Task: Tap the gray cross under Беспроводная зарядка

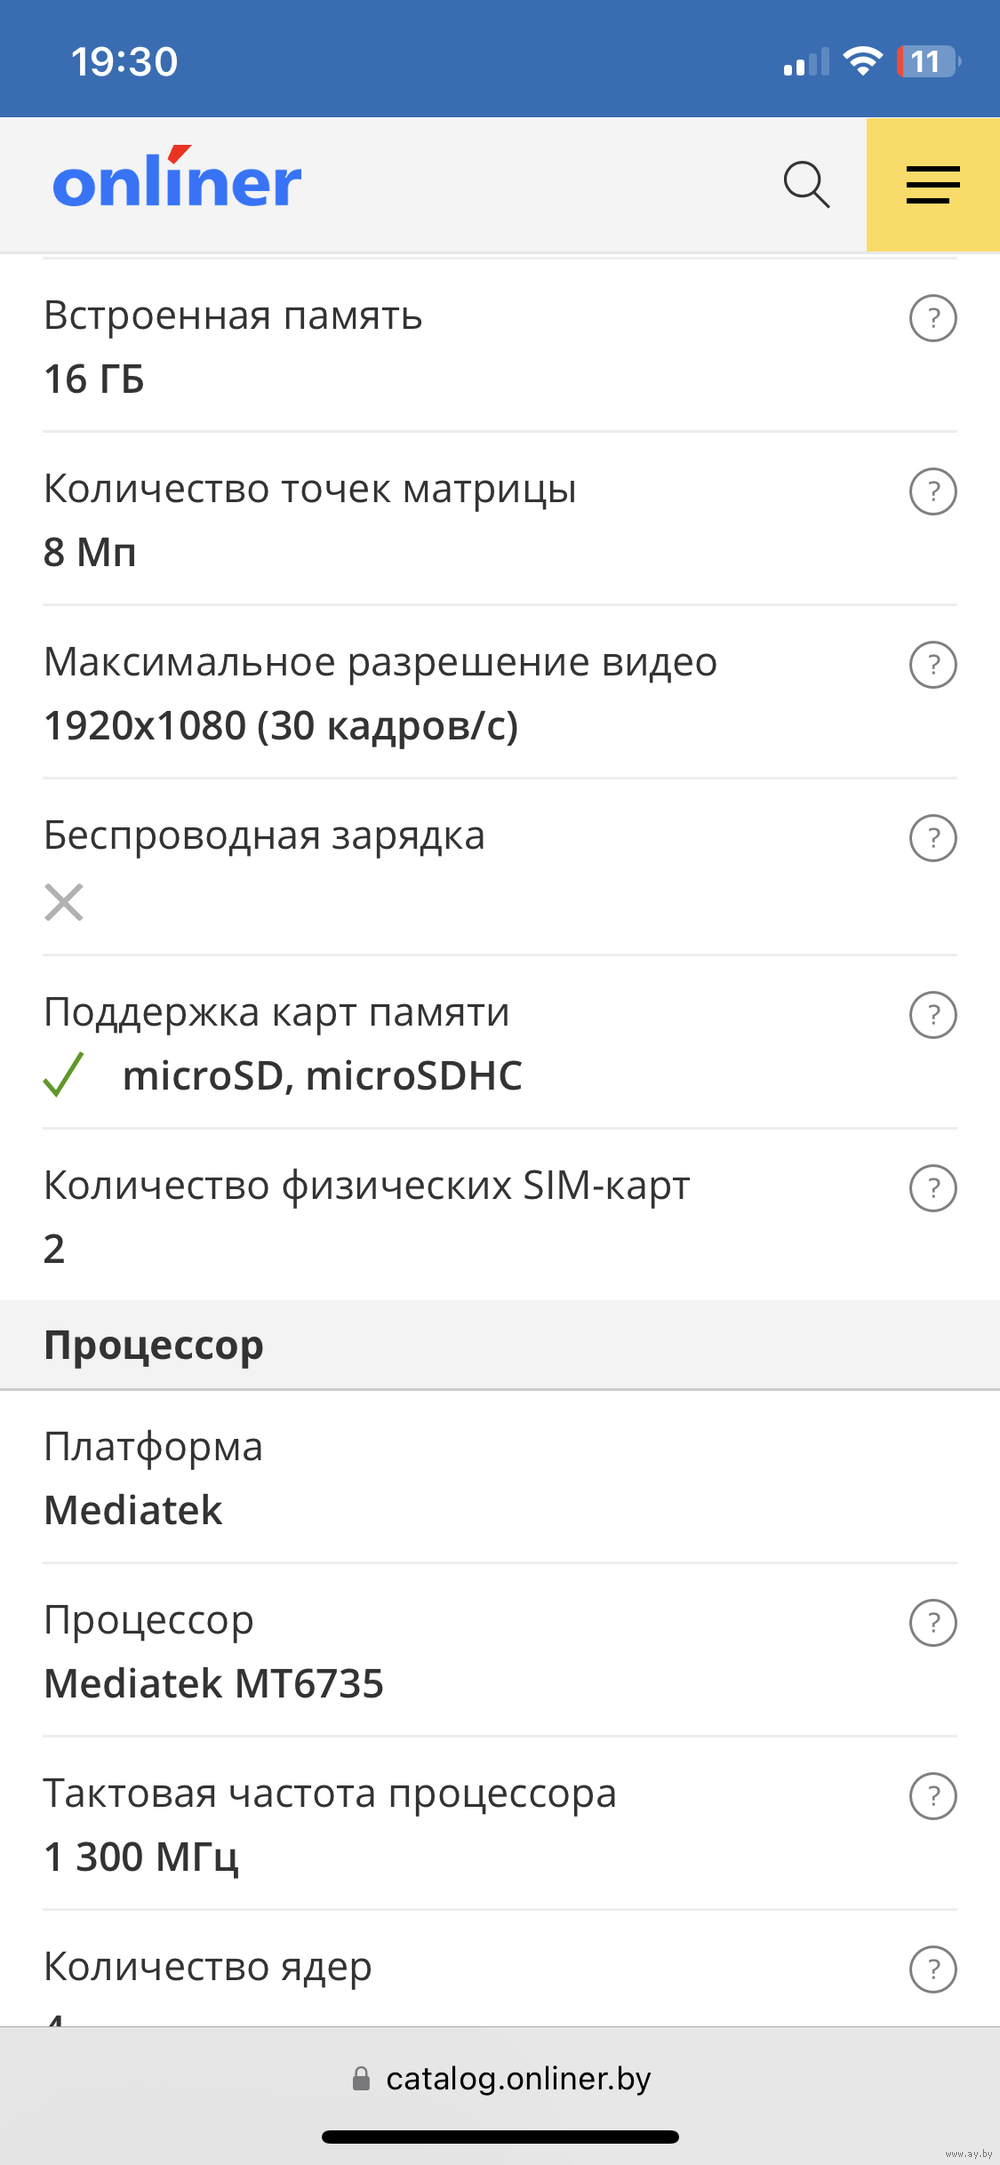Action: click(64, 902)
